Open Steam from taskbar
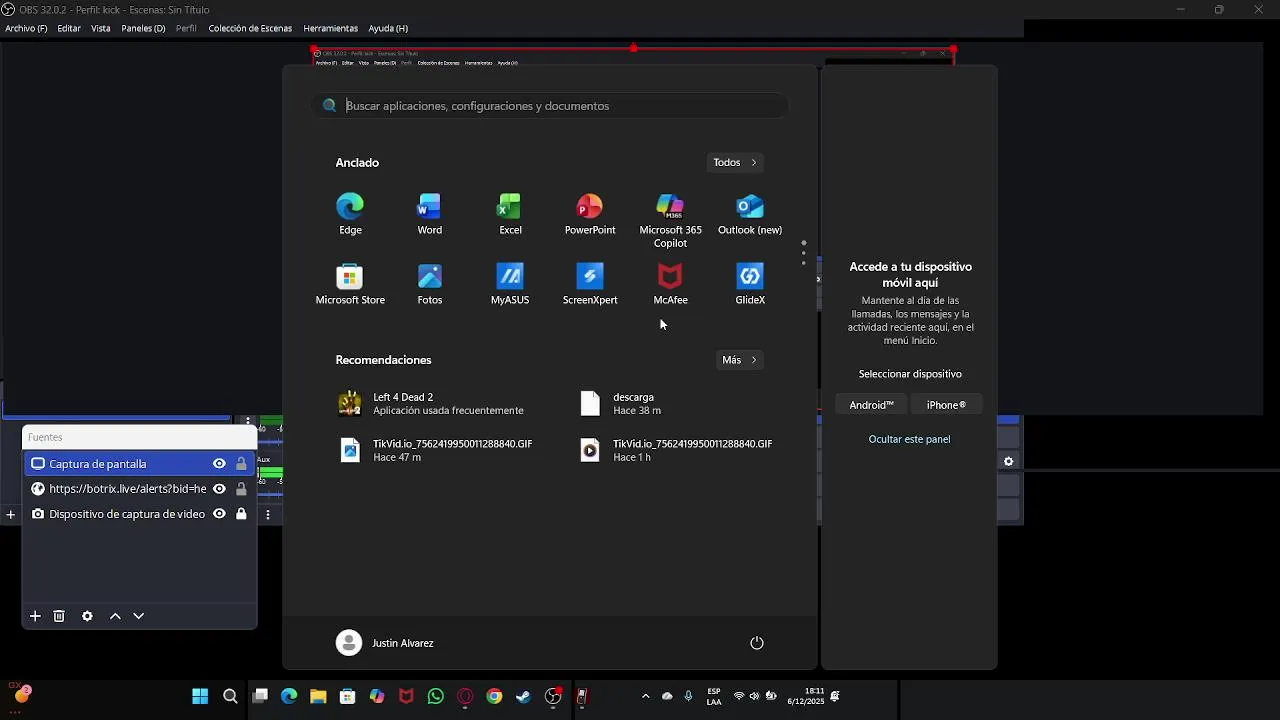This screenshot has height=720, width=1280. click(523, 697)
